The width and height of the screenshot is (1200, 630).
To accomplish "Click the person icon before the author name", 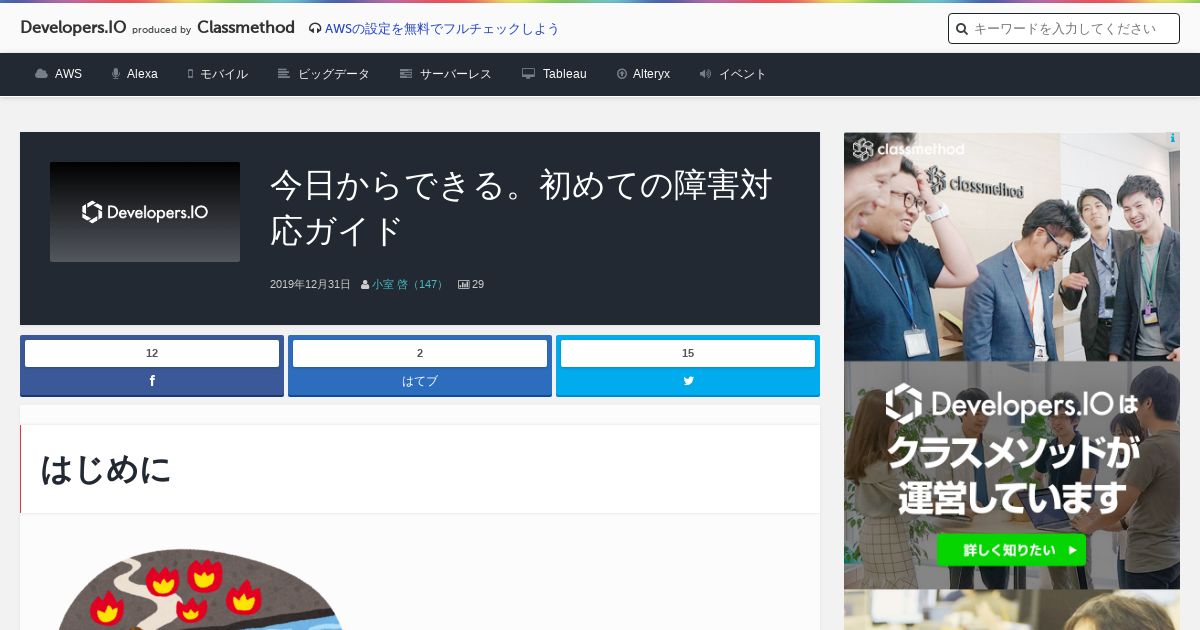I will [365, 285].
